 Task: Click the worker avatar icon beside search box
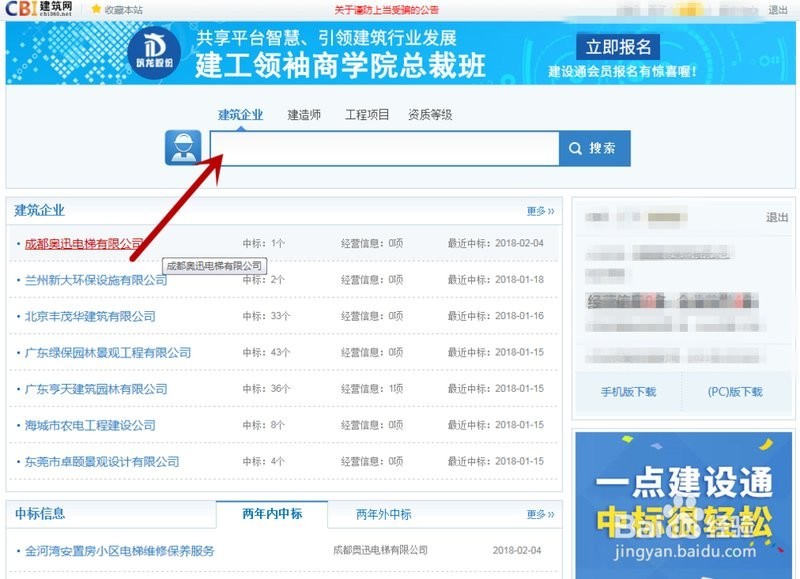coord(183,148)
